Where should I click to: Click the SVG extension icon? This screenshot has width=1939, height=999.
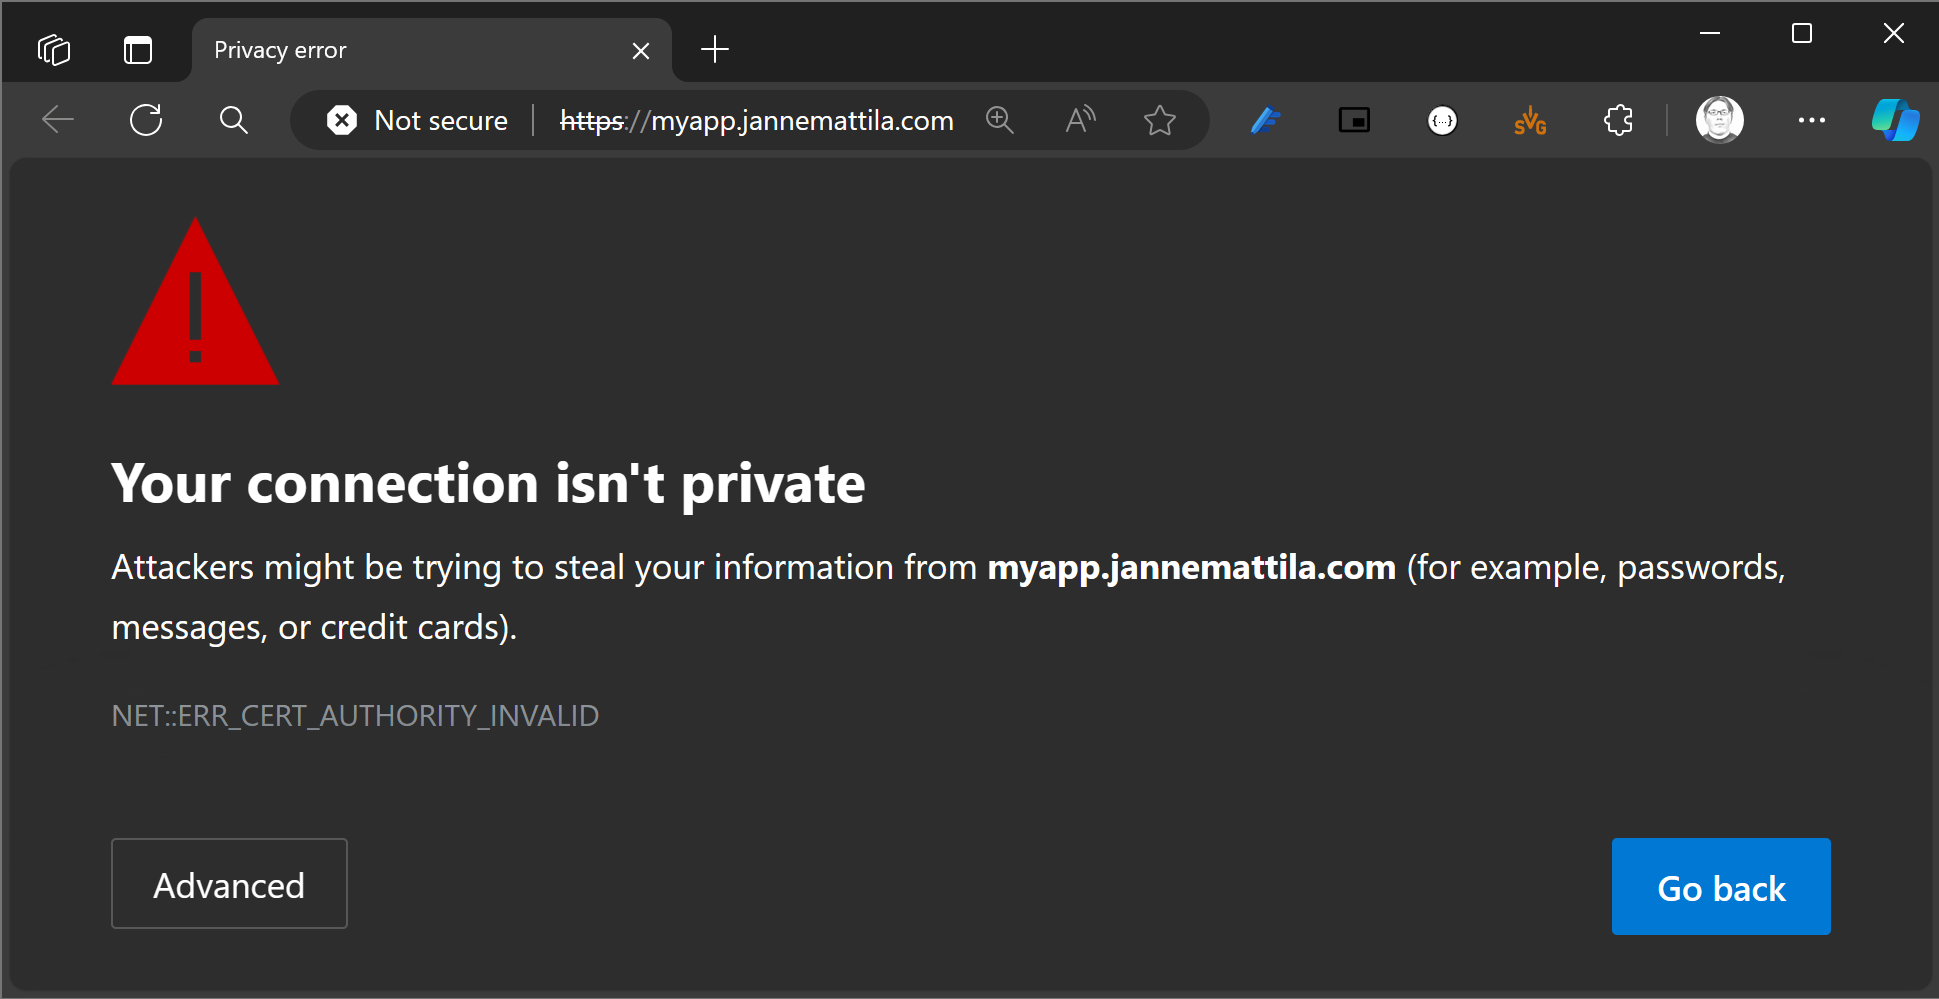pyautogui.click(x=1530, y=121)
